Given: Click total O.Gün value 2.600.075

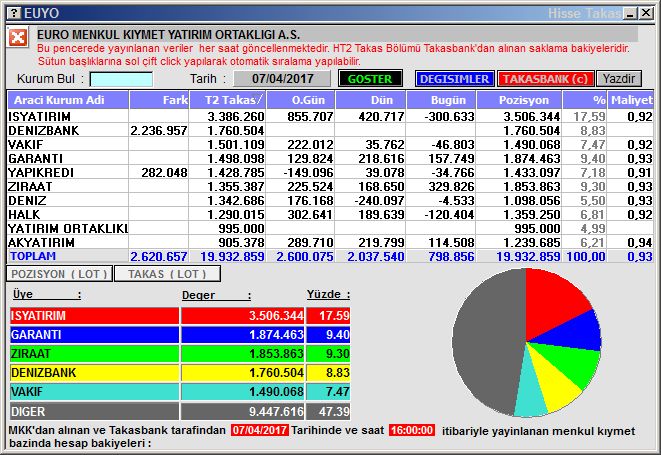Looking at the screenshot, I should point(305,256).
